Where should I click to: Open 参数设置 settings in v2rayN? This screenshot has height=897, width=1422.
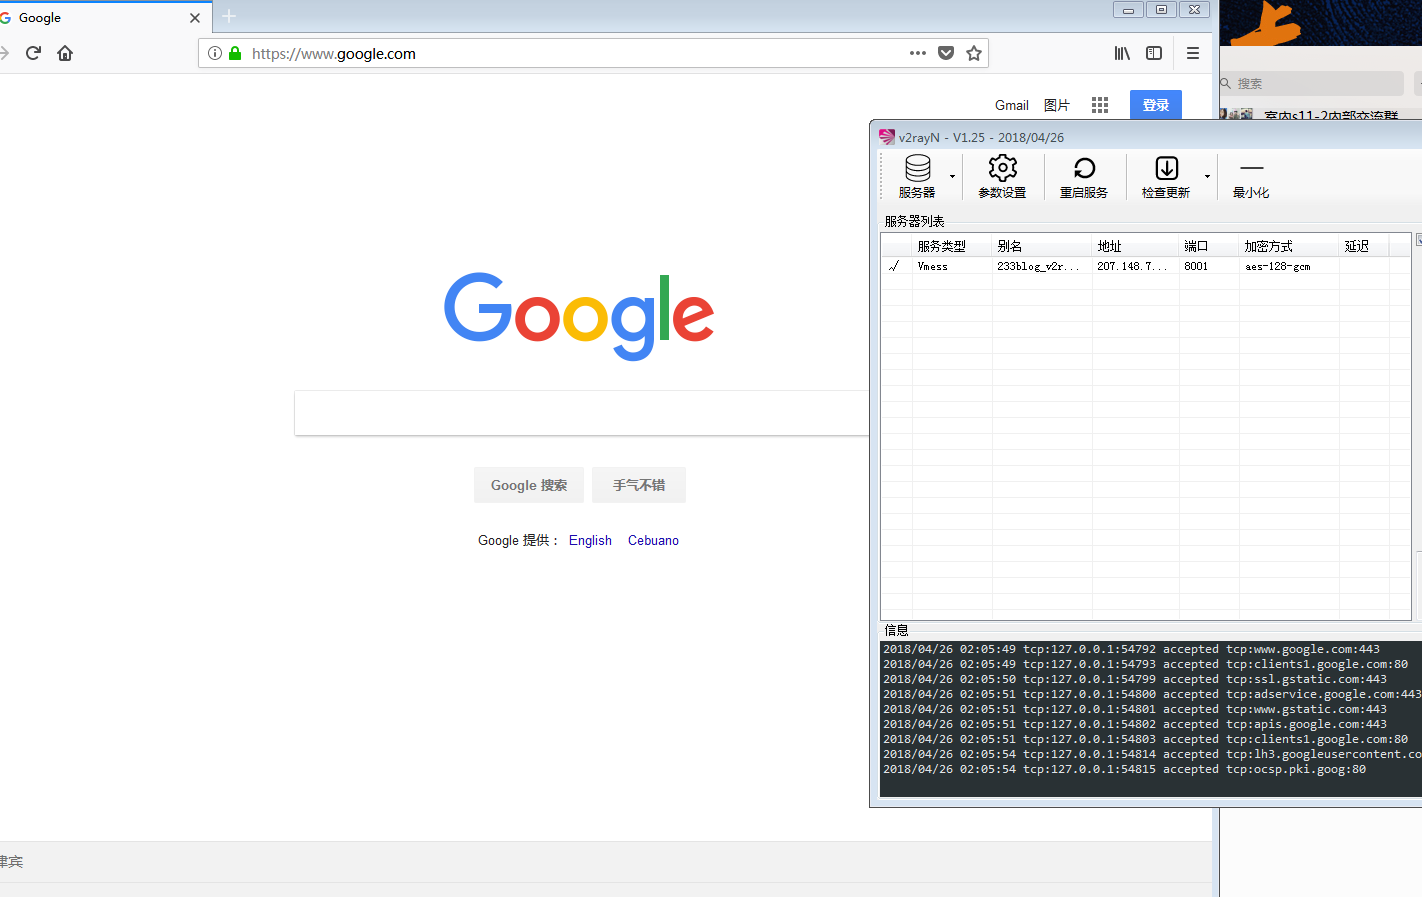click(x=1002, y=177)
